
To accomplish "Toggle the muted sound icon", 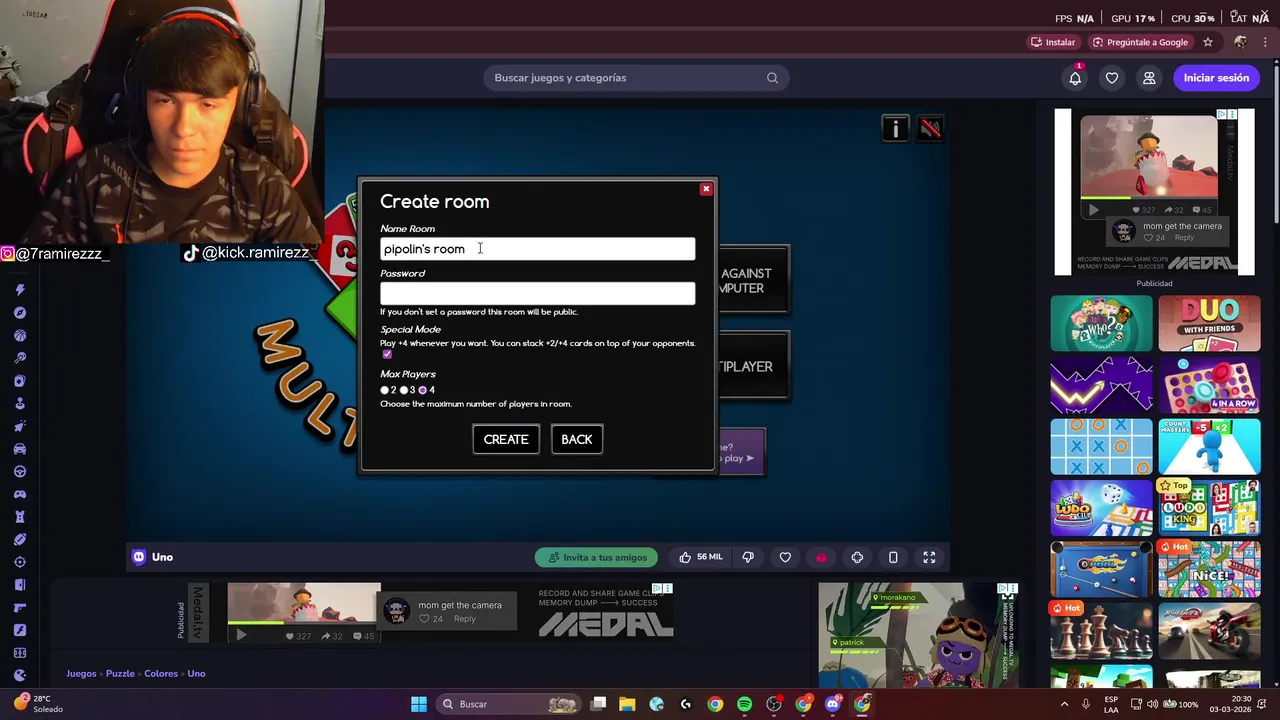I will (930, 128).
